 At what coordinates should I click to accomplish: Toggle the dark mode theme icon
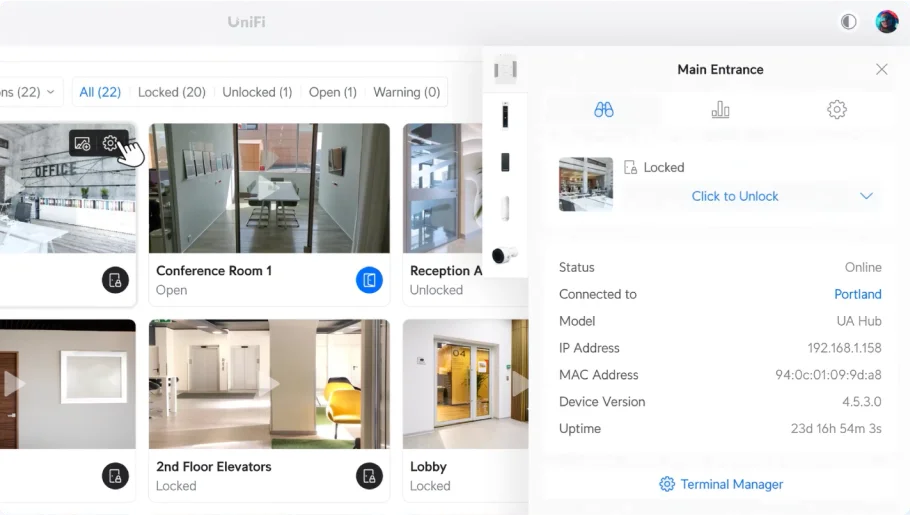point(848,22)
